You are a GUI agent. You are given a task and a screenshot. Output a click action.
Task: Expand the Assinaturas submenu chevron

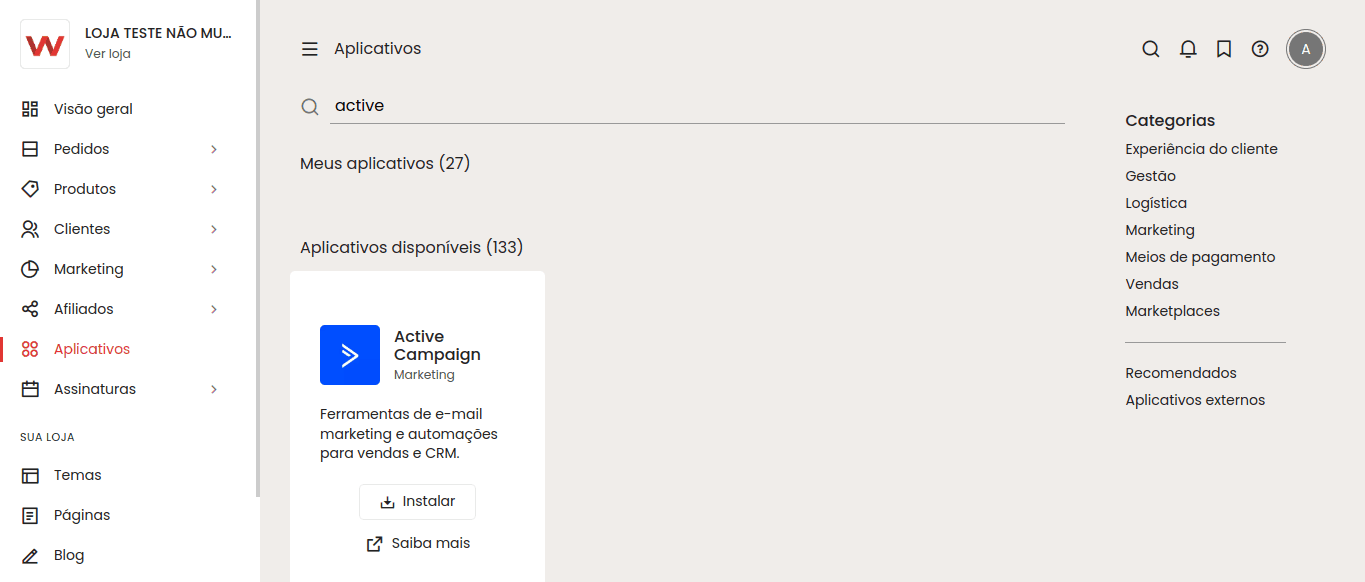[x=214, y=389]
